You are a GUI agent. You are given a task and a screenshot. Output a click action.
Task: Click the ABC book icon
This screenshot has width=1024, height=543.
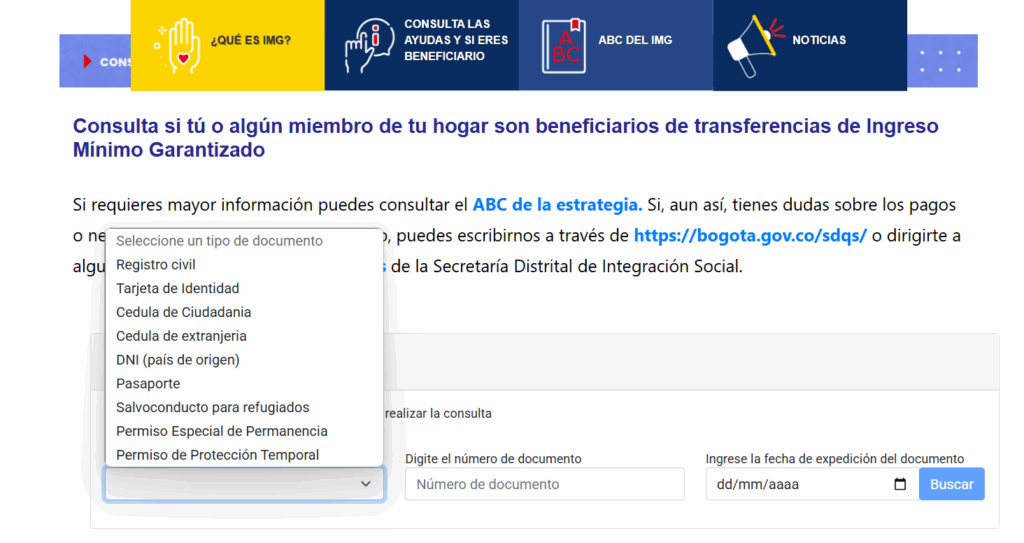click(x=564, y=45)
